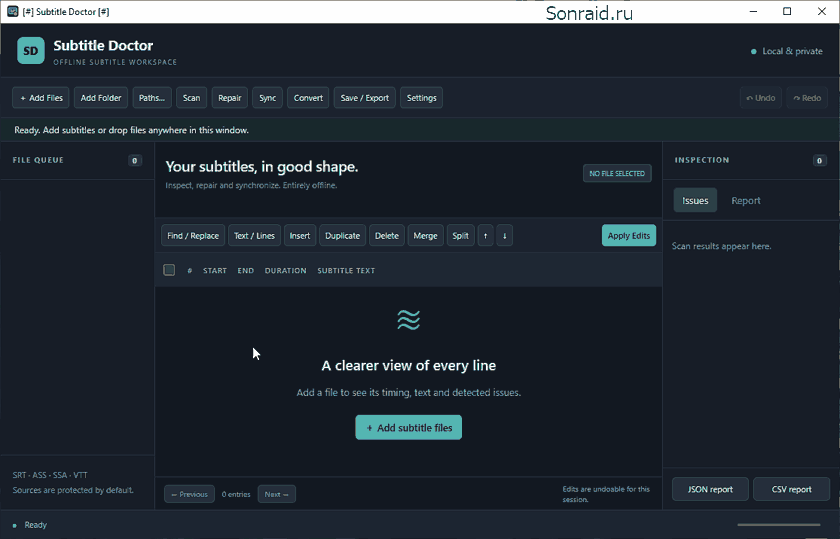
Task: Open the Convert tool
Action: click(x=308, y=98)
